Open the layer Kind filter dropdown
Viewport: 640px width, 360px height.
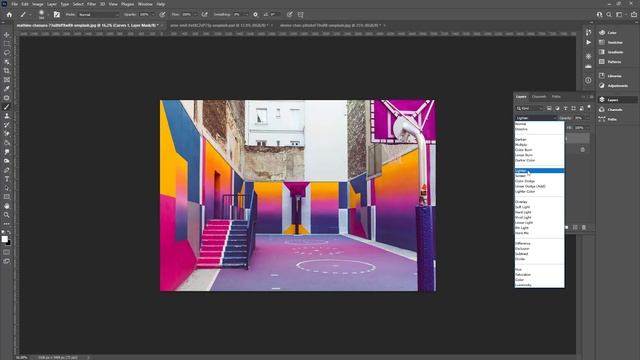[x=530, y=108]
